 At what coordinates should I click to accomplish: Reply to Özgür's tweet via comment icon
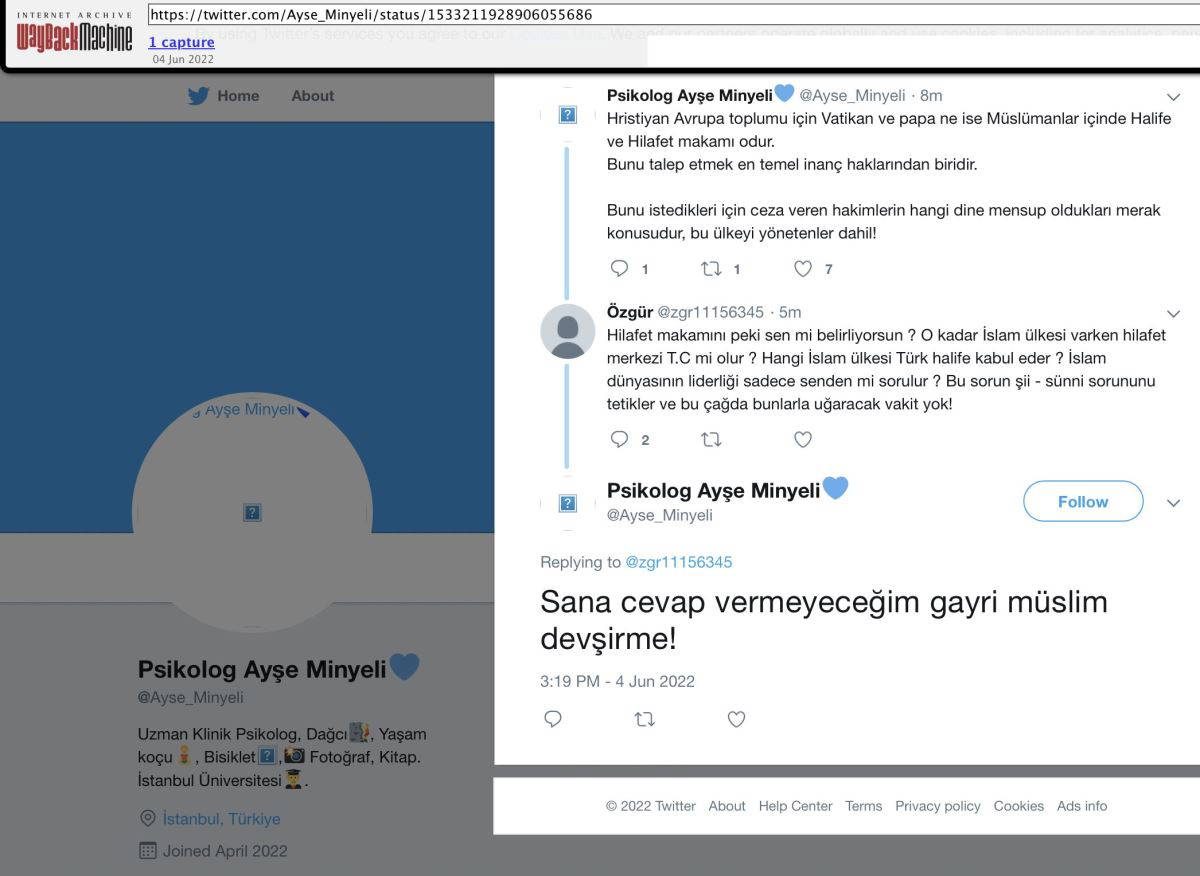pyautogui.click(x=620, y=439)
